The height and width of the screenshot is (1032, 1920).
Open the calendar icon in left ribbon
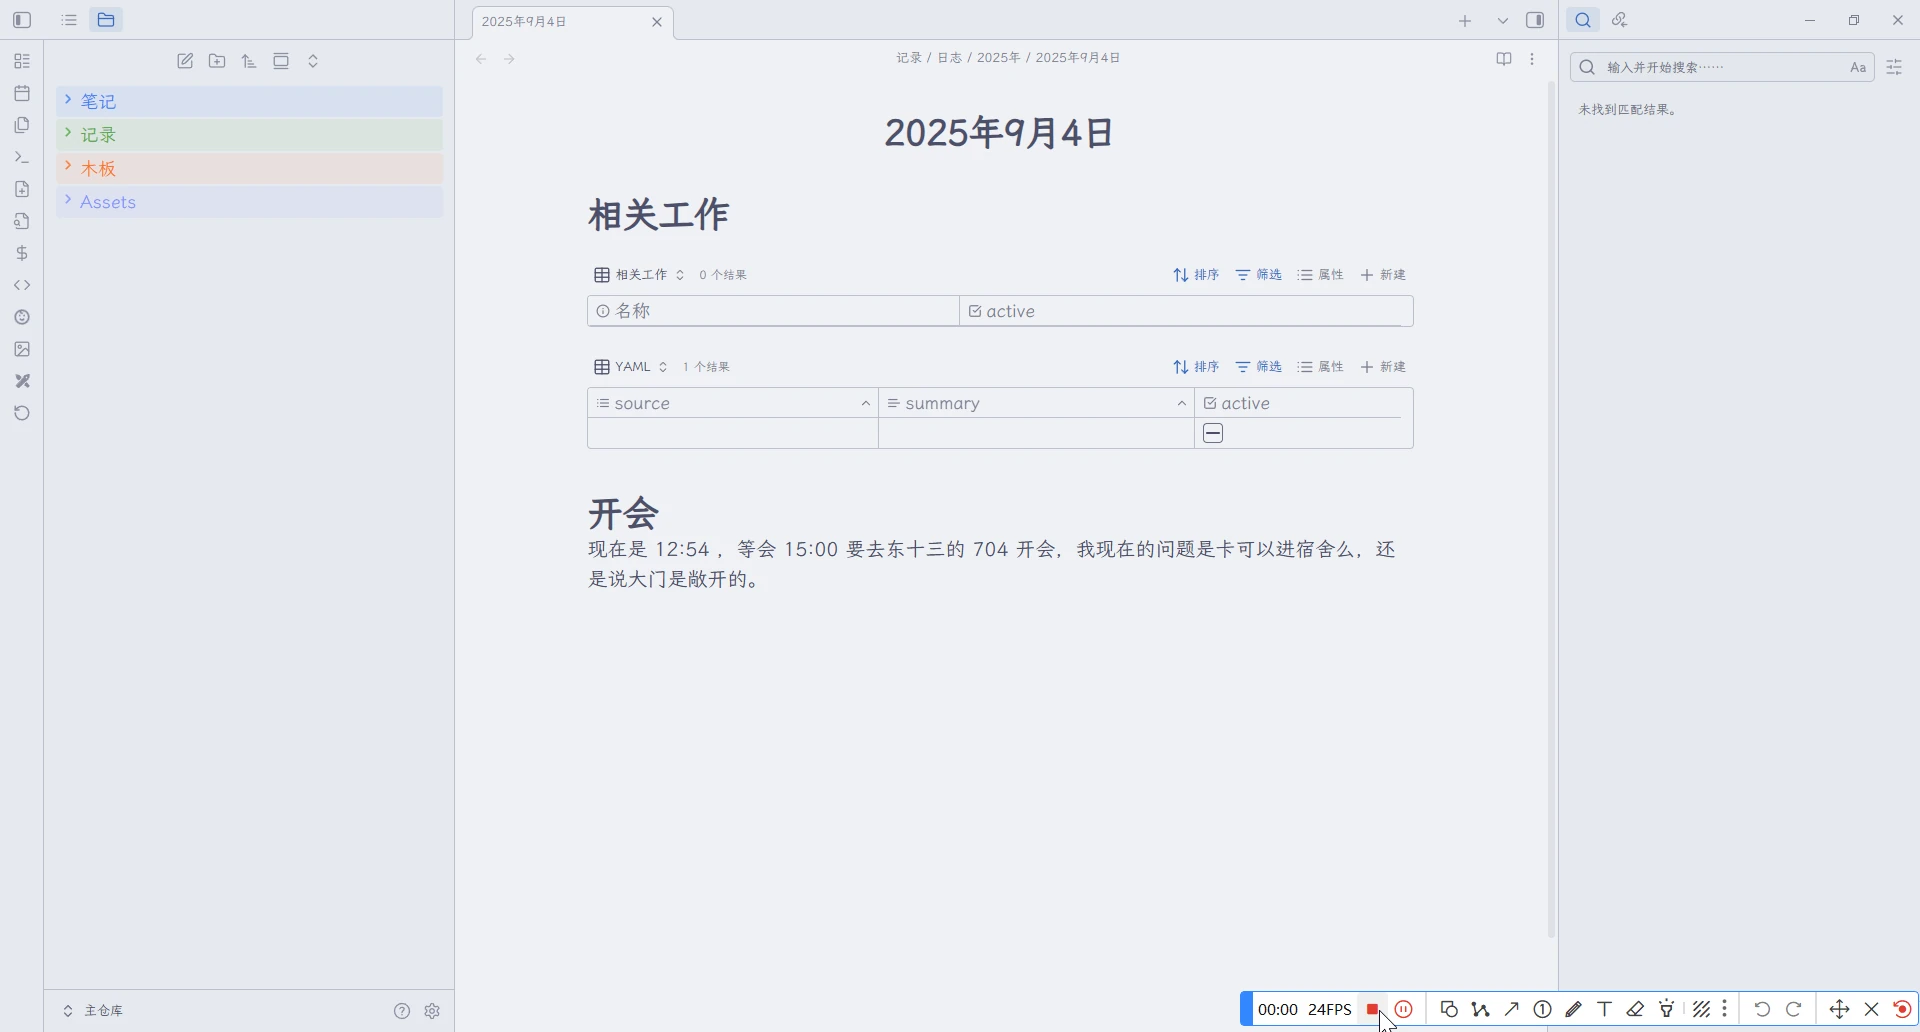point(22,94)
